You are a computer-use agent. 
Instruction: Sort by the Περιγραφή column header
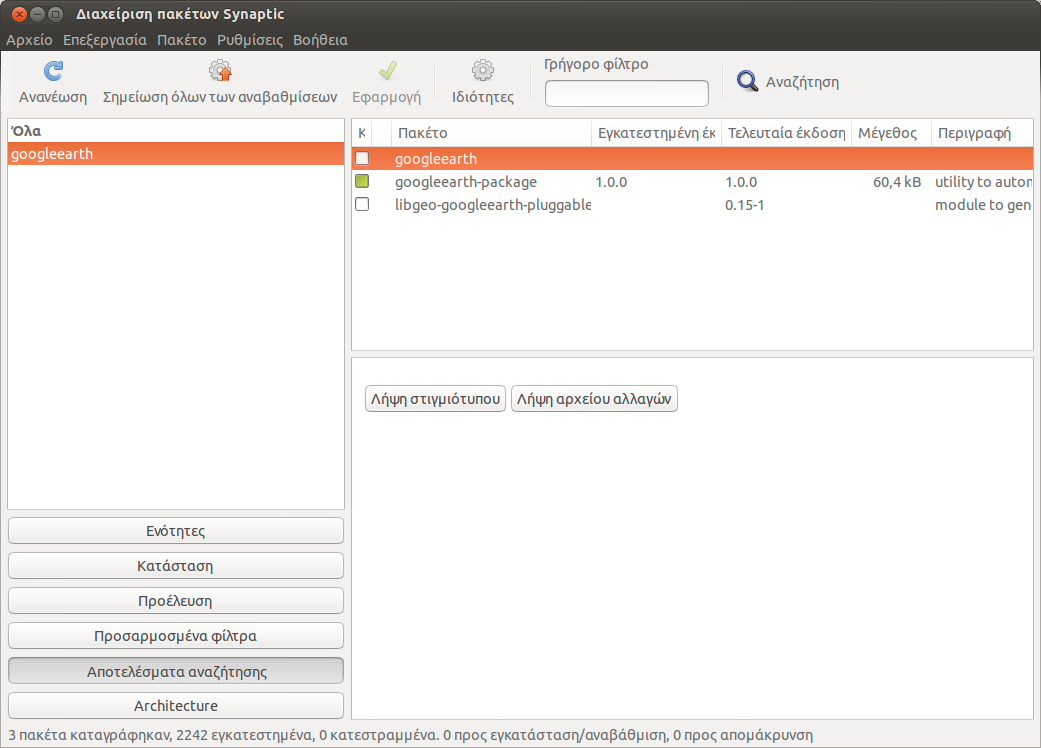[x=983, y=133]
